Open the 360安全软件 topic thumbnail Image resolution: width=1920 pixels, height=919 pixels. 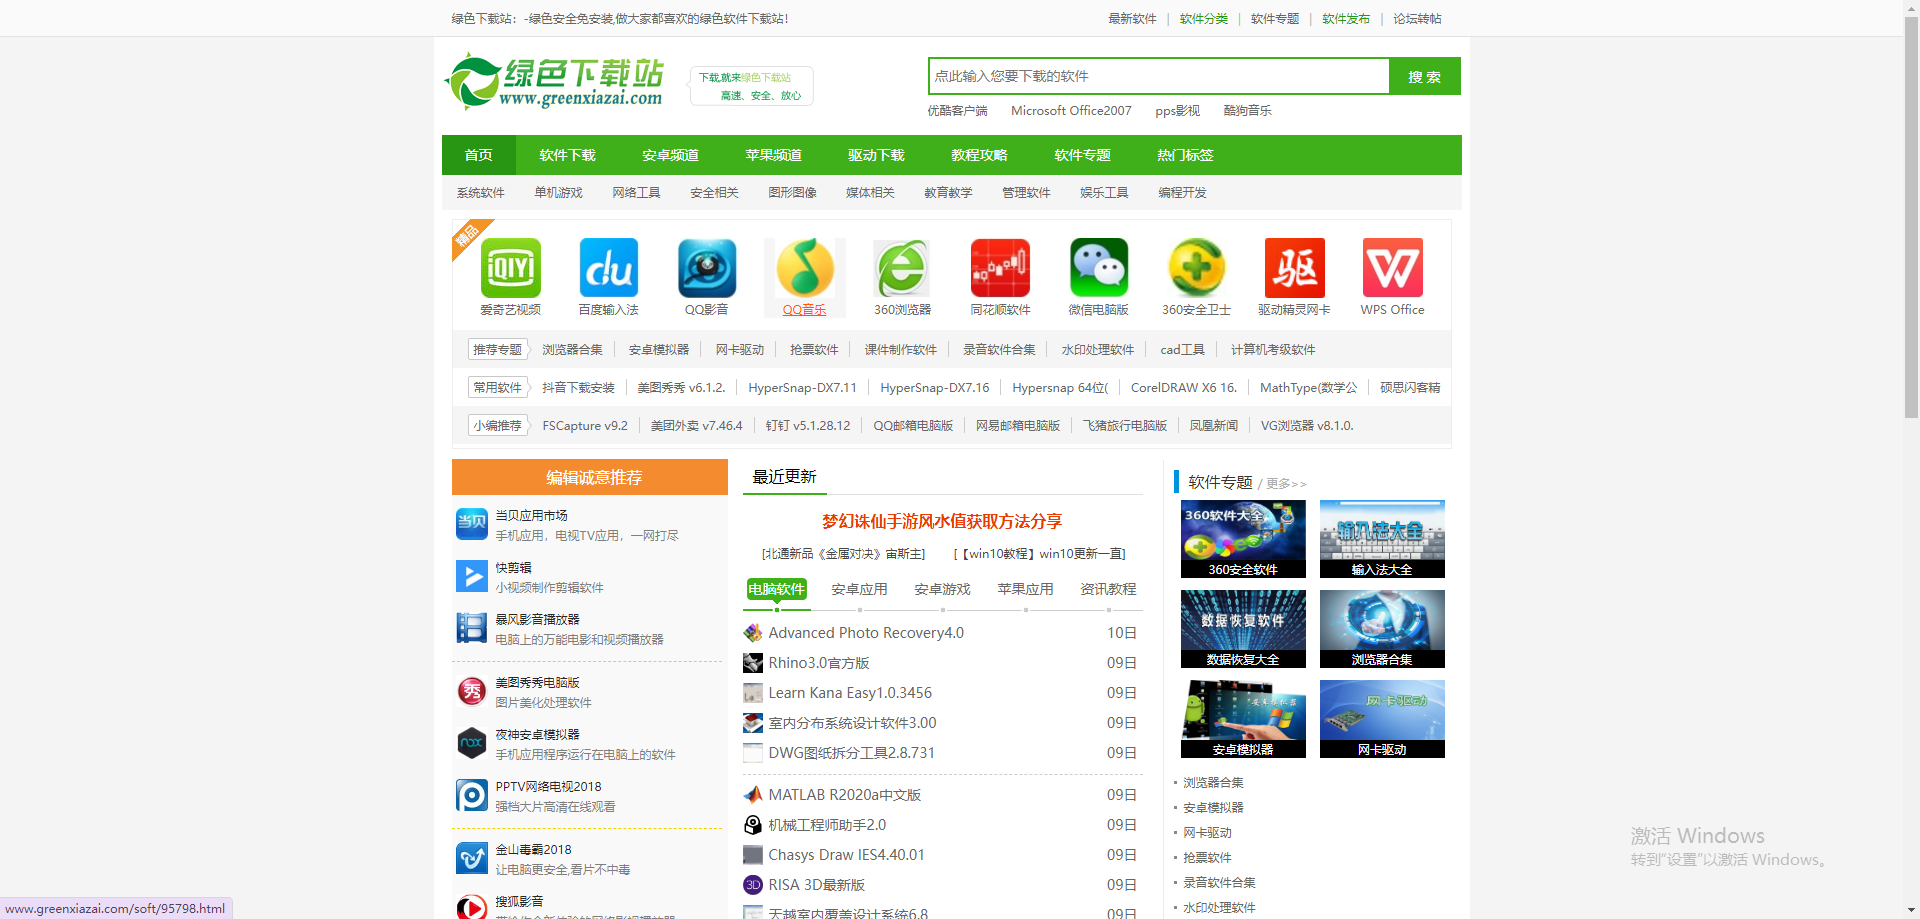point(1243,539)
